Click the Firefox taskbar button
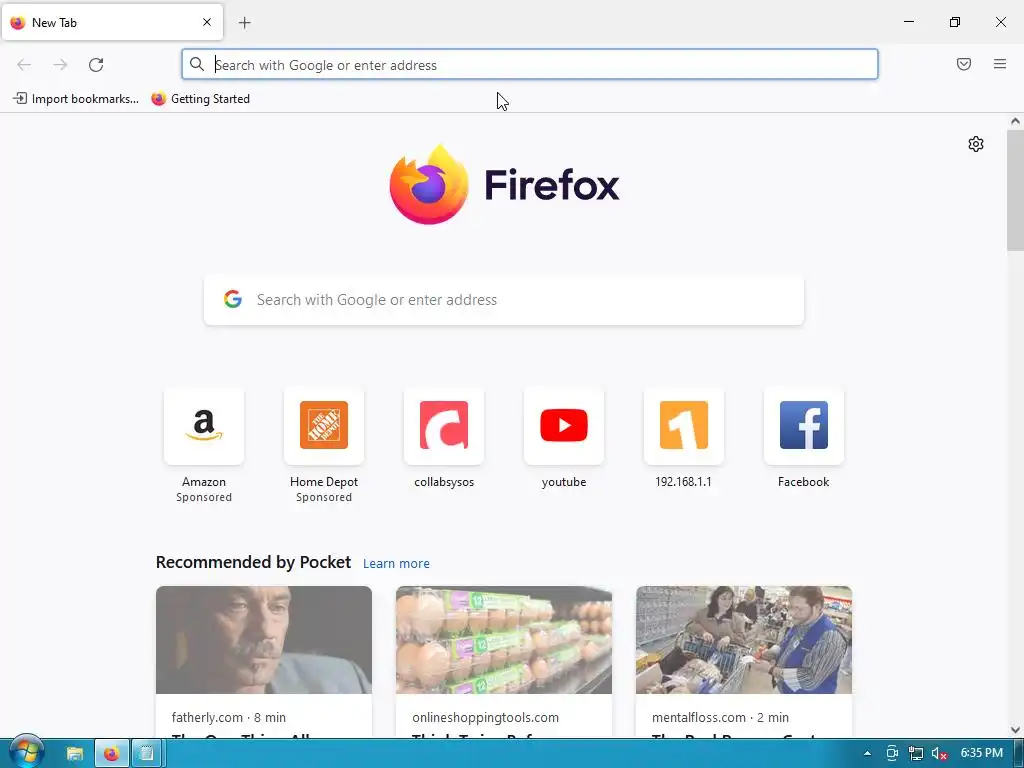This screenshot has height=768, width=1024. click(x=112, y=754)
